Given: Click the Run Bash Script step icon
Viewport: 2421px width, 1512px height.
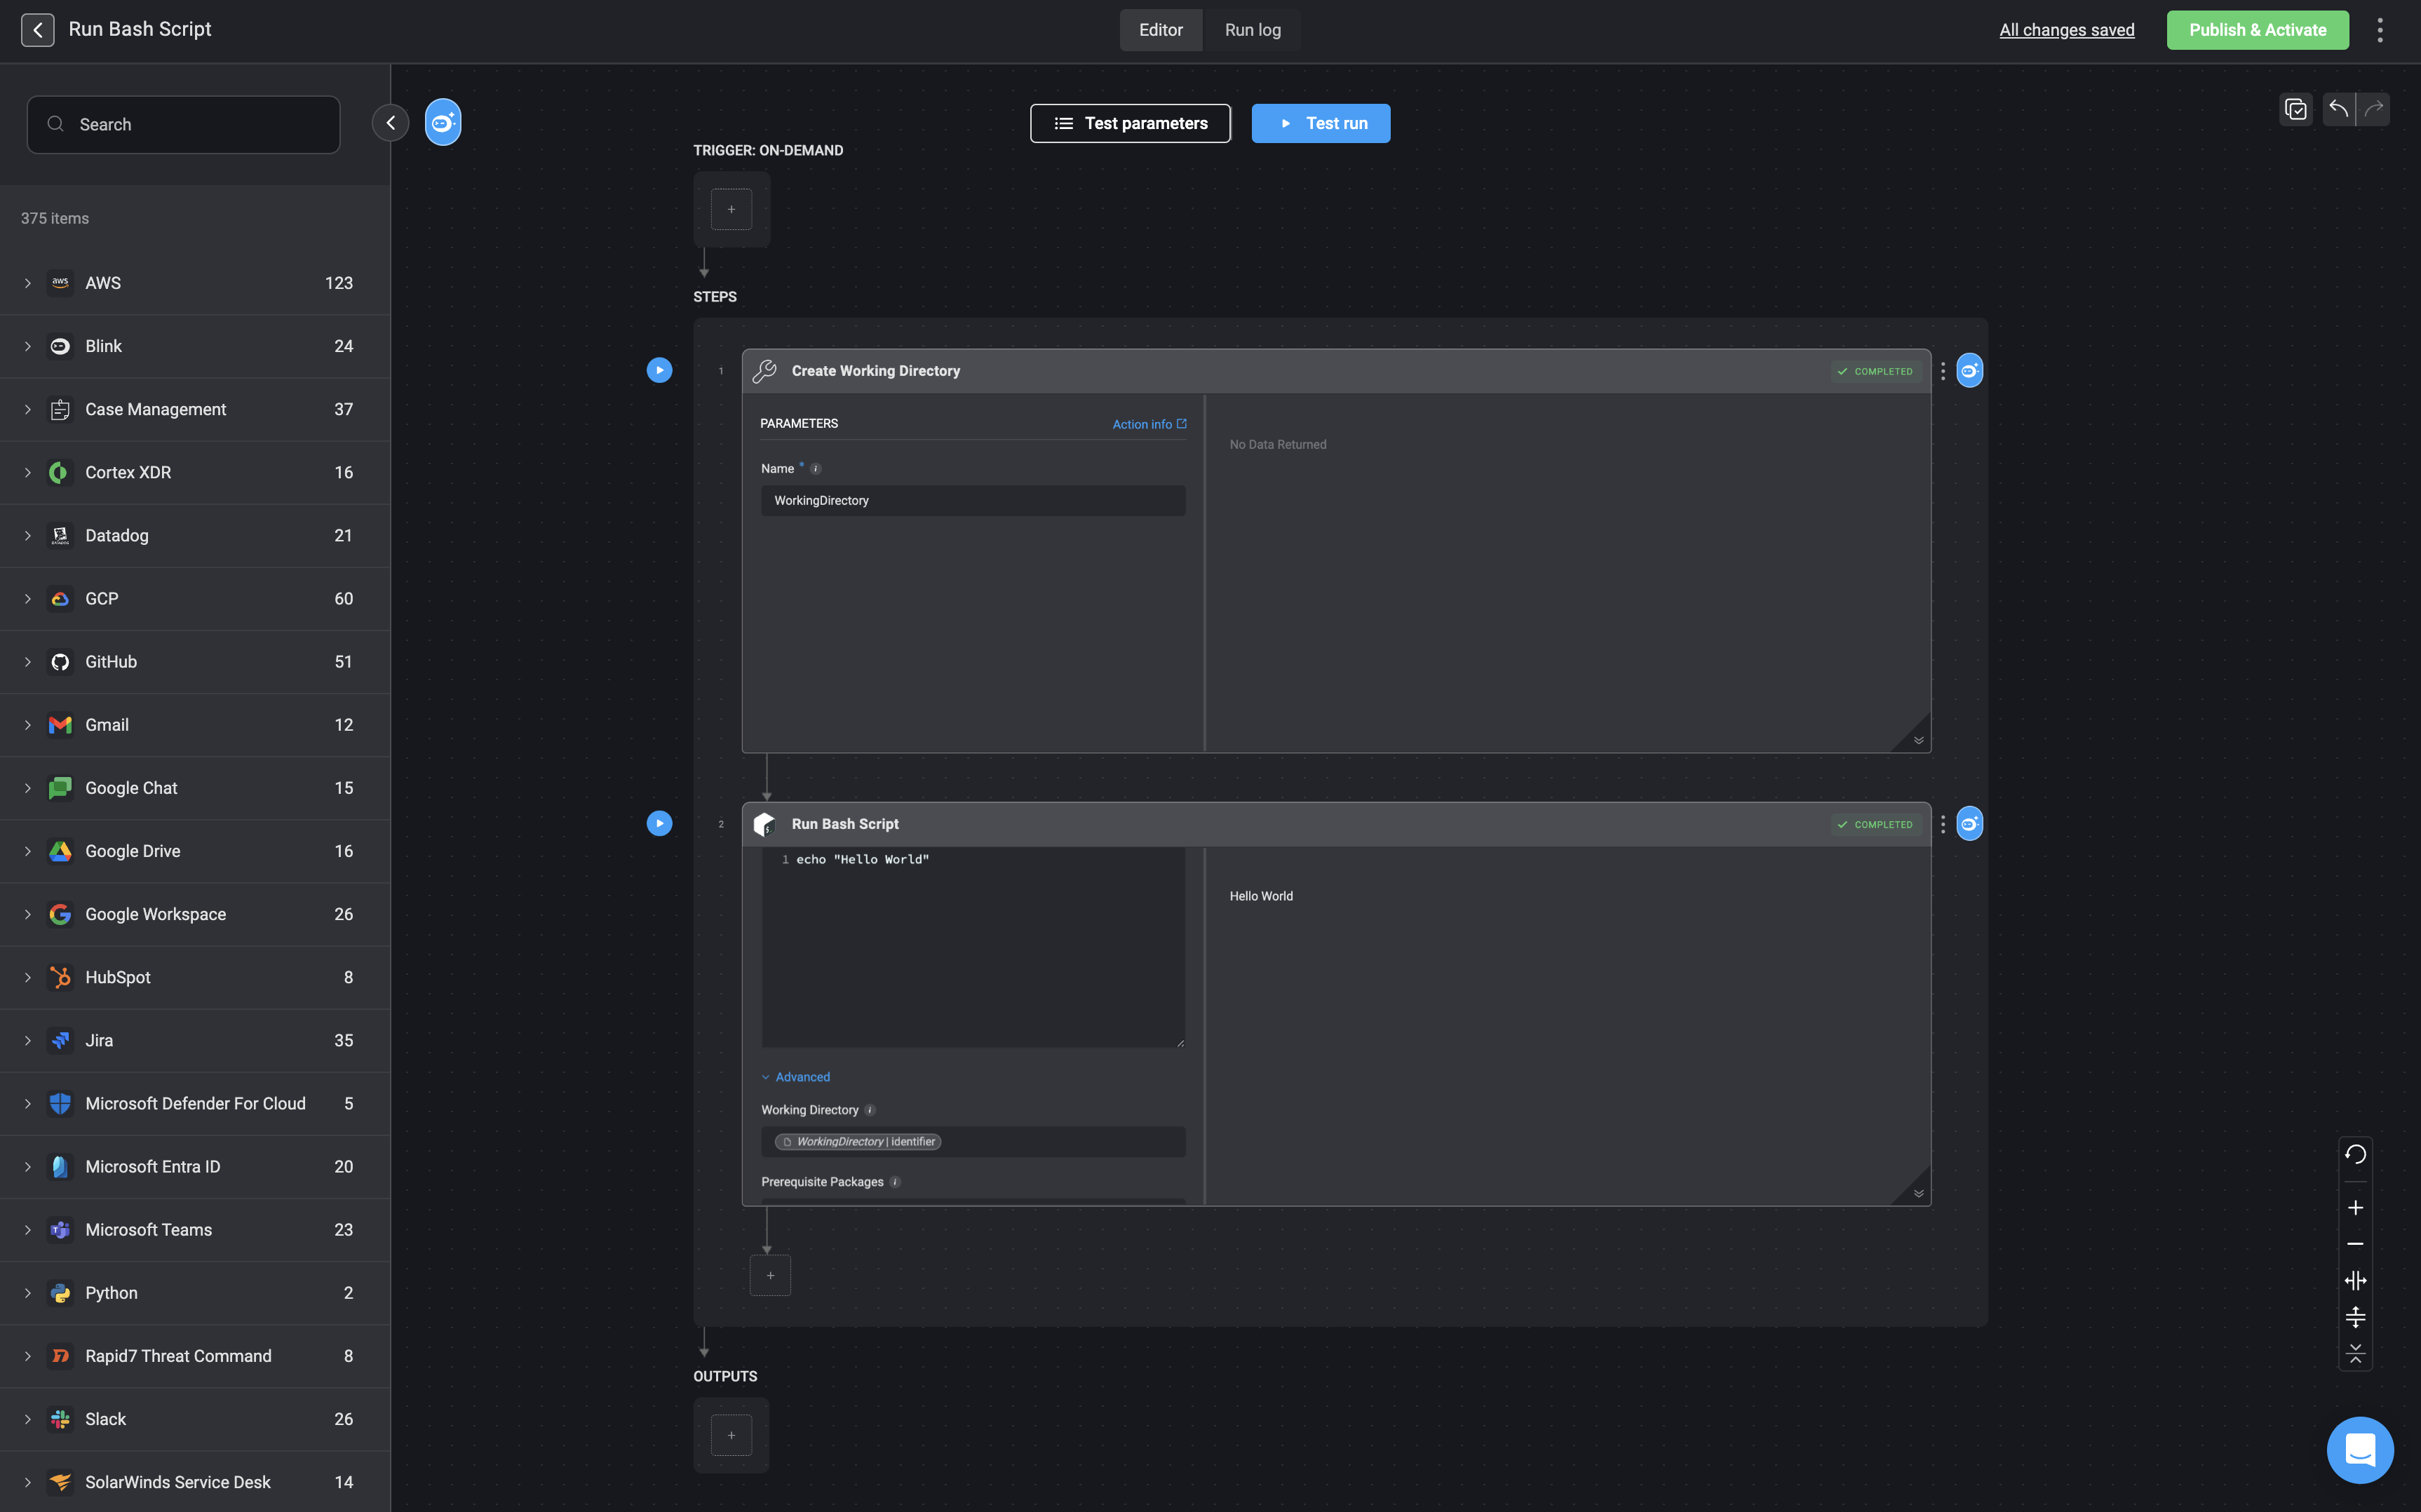Looking at the screenshot, I should click(765, 824).
